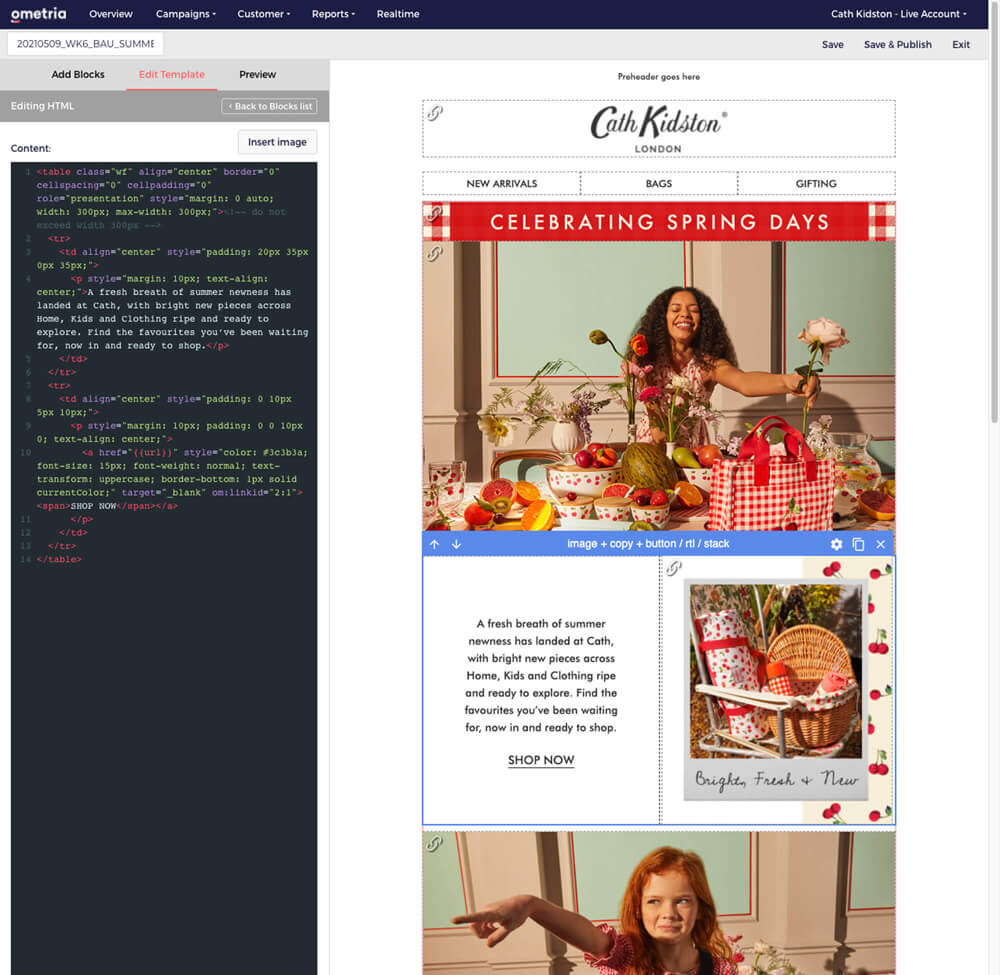Image resolution: width=1000 pixels, height=975 pixels.
Task: Click the link icon on Celebrating Spring banner
Action: click(434, 213)
